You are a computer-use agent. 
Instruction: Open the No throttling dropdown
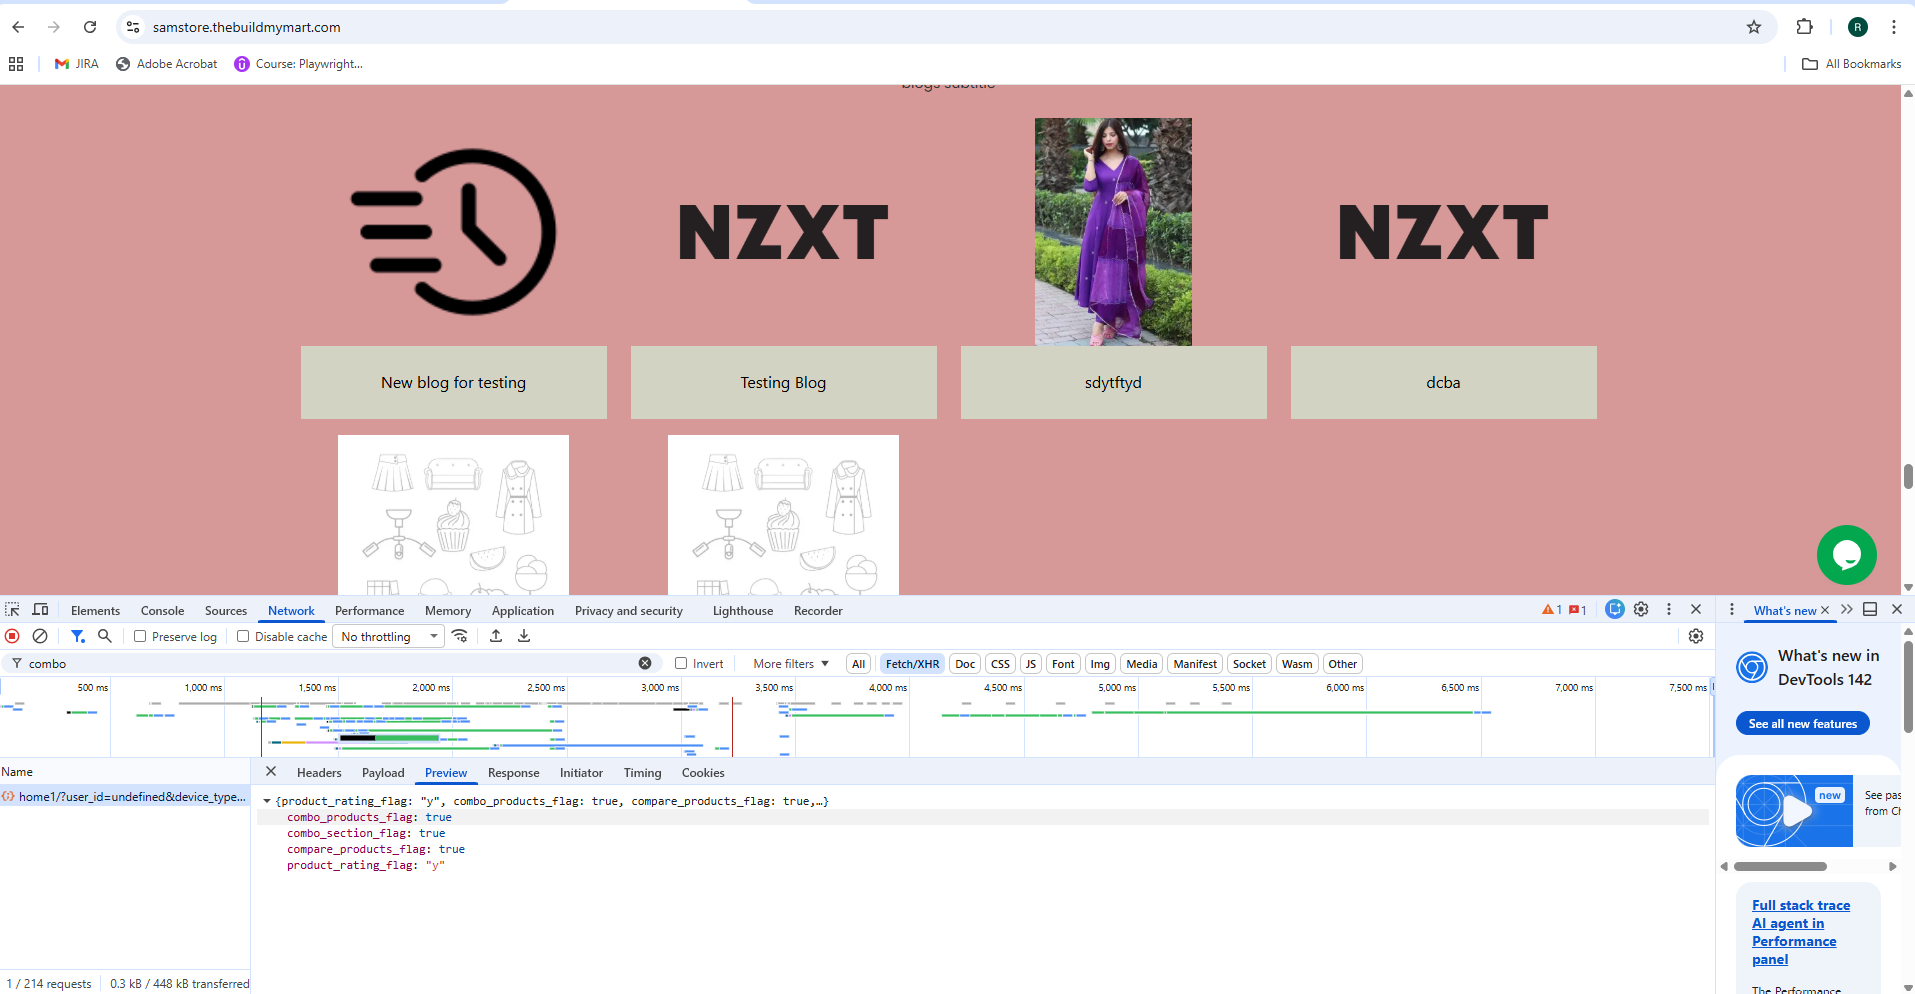[x=389, y=636]
